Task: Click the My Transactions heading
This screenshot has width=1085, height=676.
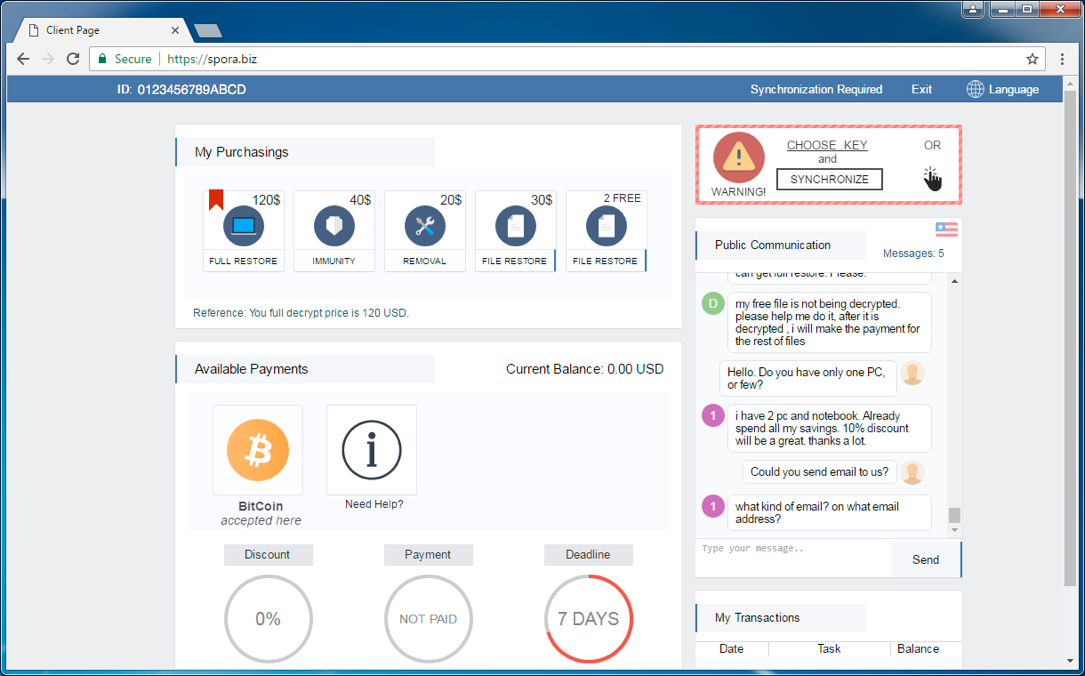Action: (x=757, y=618)
